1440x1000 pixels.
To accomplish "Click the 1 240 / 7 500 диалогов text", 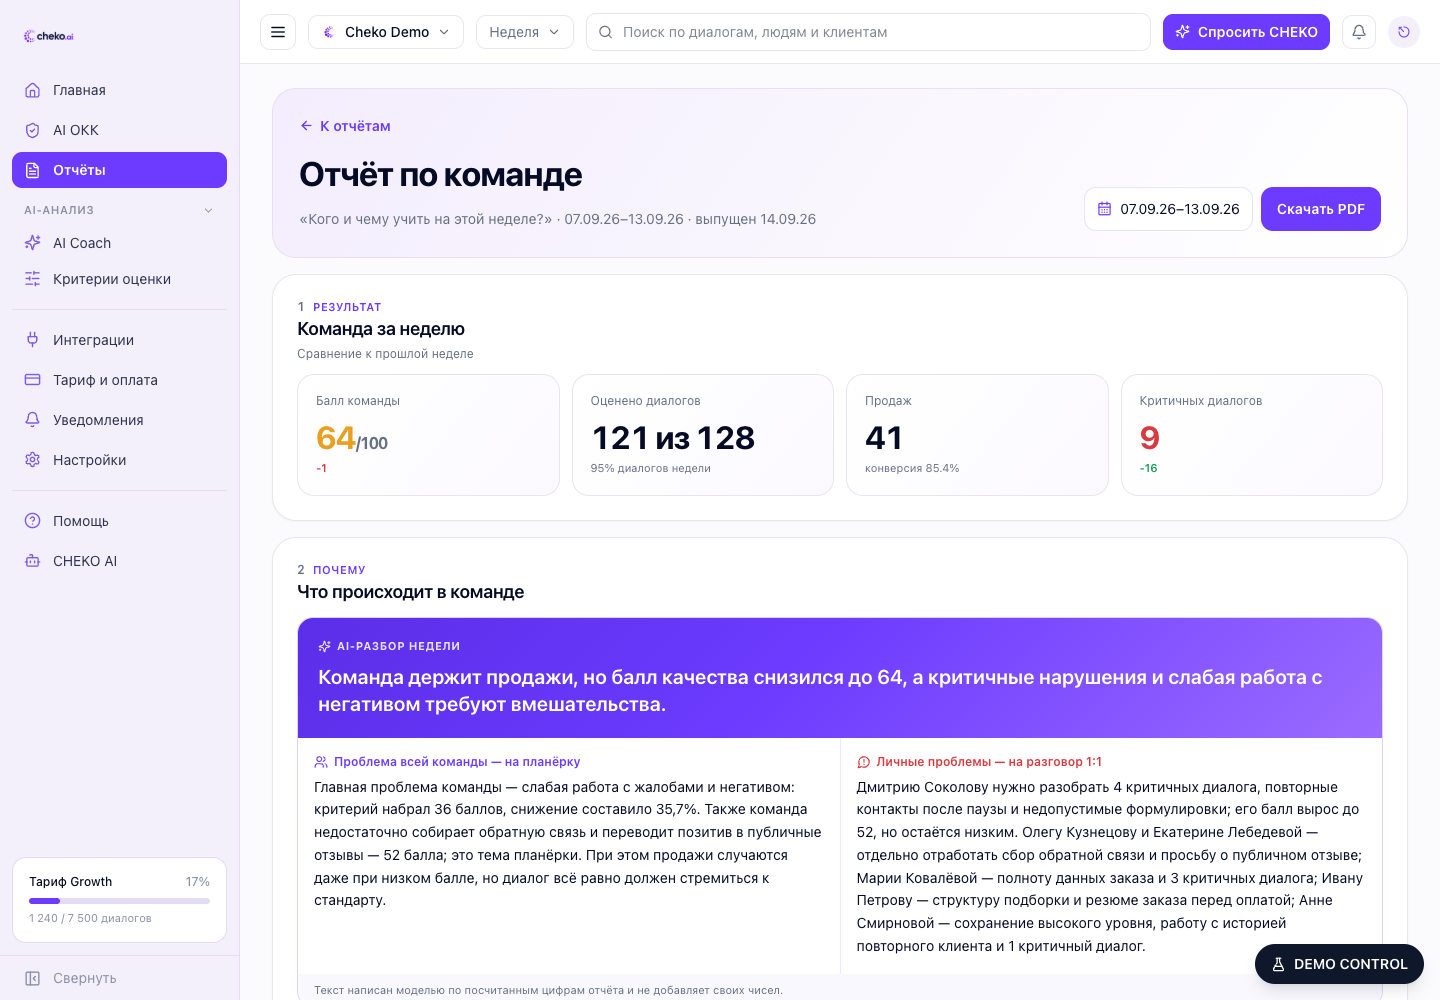I will 90,918.
